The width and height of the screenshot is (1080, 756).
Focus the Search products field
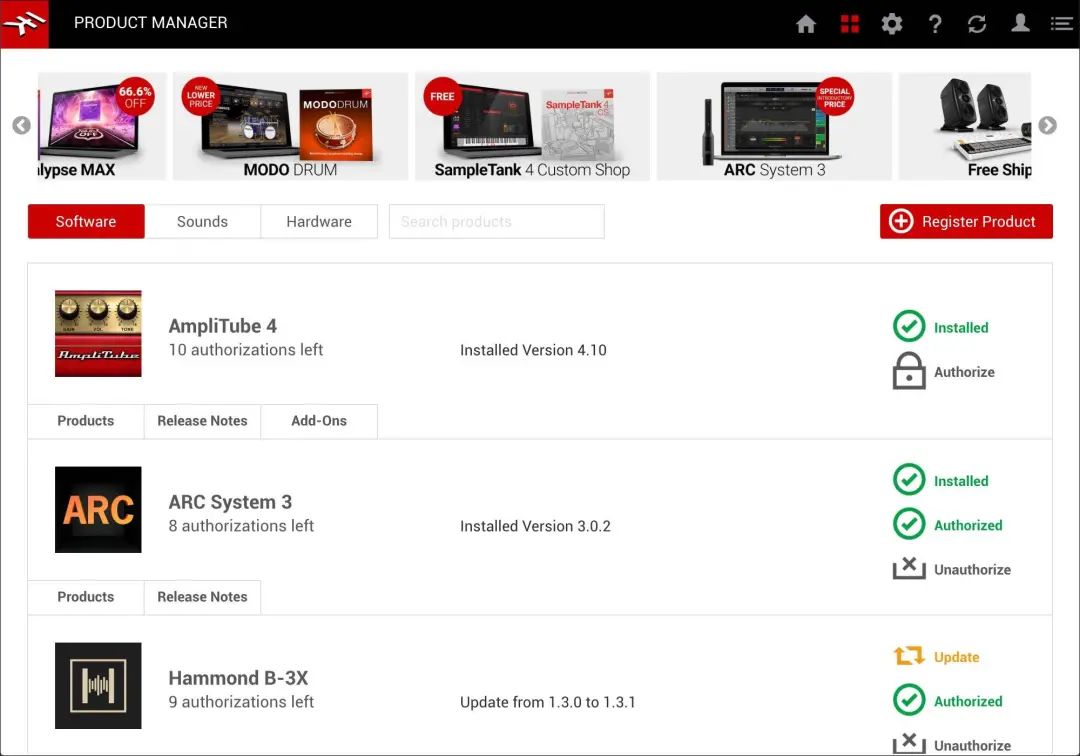click(496, 222)
